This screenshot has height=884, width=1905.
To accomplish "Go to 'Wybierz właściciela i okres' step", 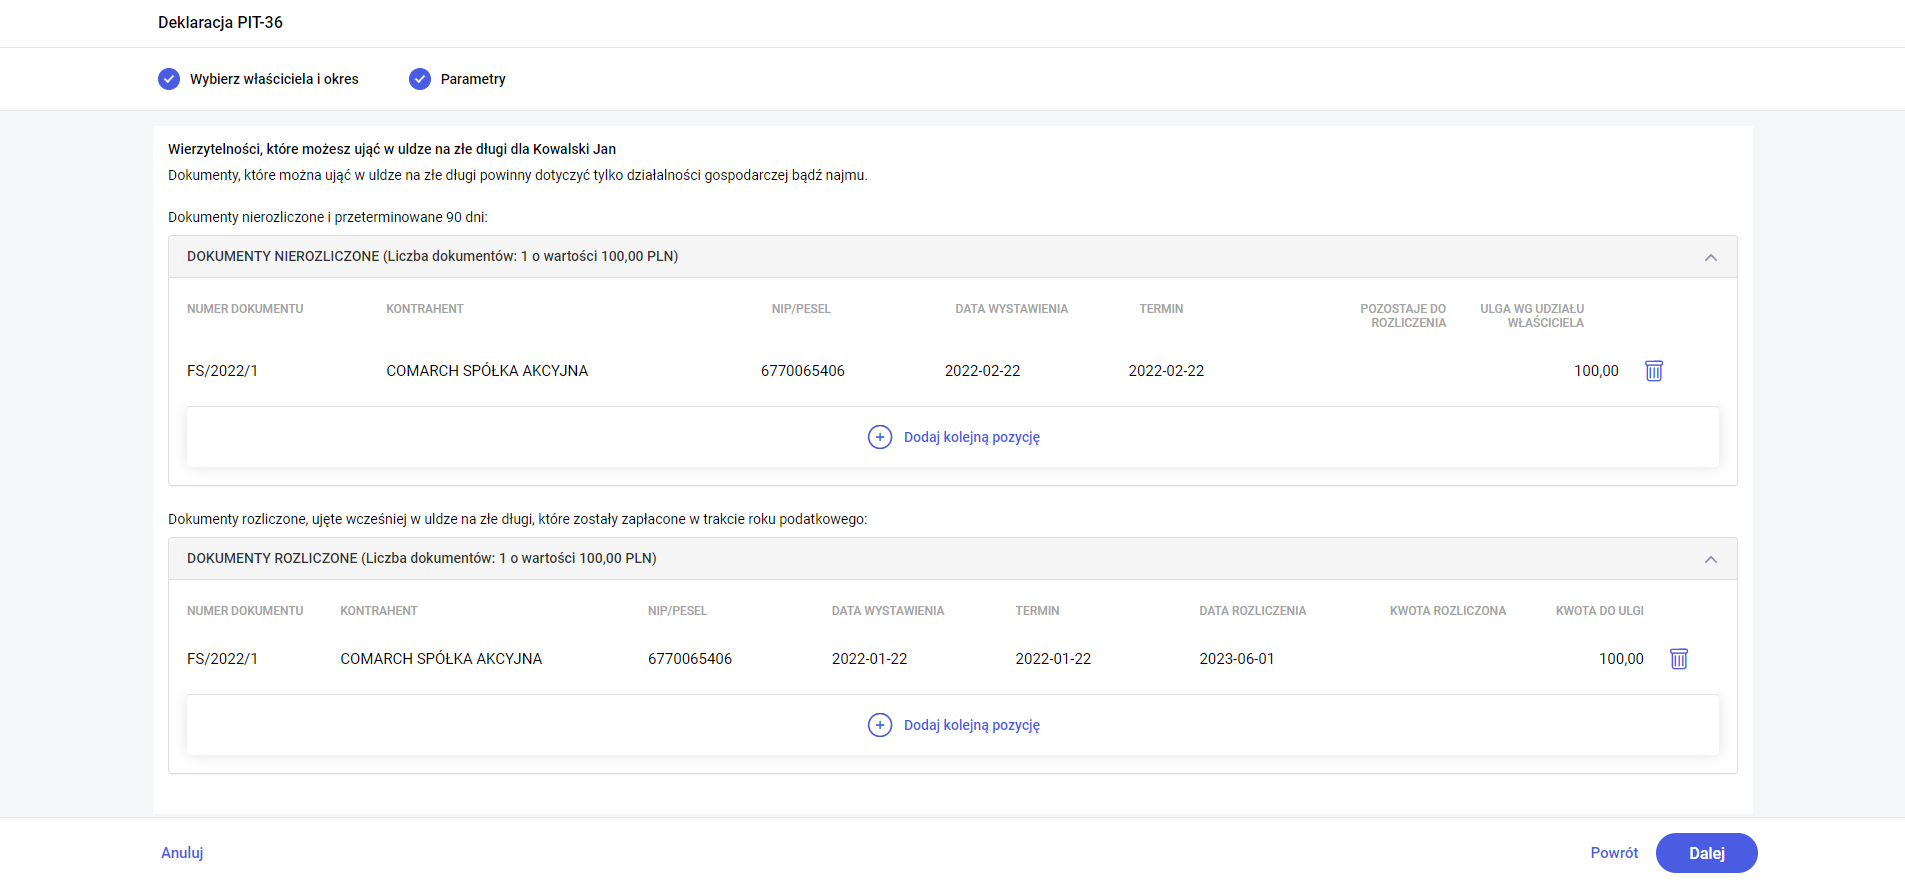I will coord(273,79).
